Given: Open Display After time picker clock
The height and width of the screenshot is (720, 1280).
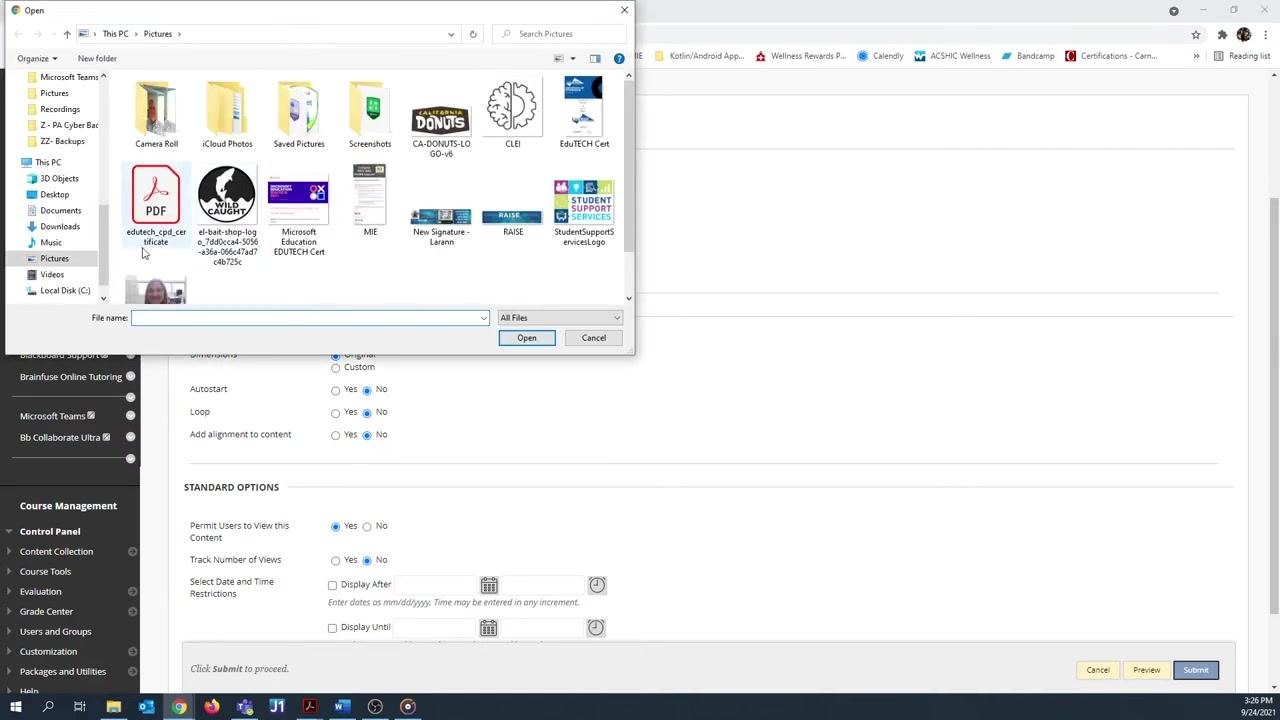Looking at the screenshot, I should pyautogui.click(x=597, y=585).
